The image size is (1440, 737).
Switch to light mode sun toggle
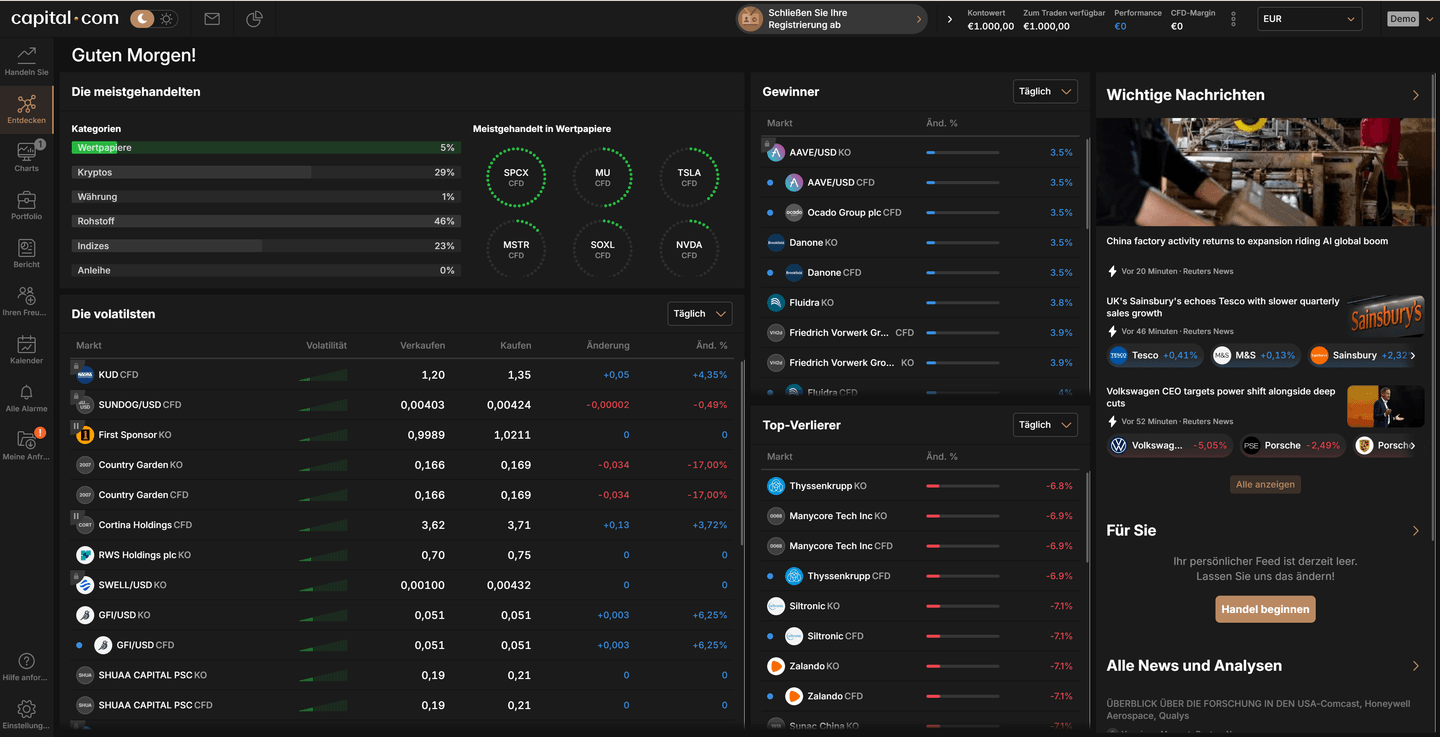pos(167,18)
